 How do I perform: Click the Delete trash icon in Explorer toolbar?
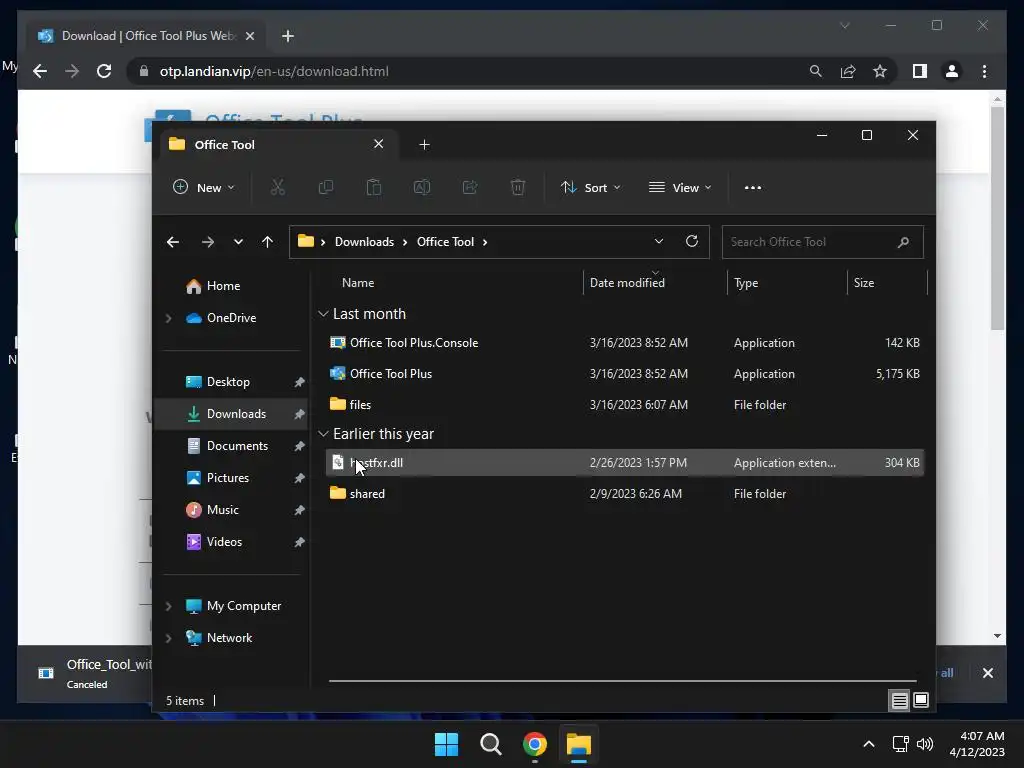(518, 187)
